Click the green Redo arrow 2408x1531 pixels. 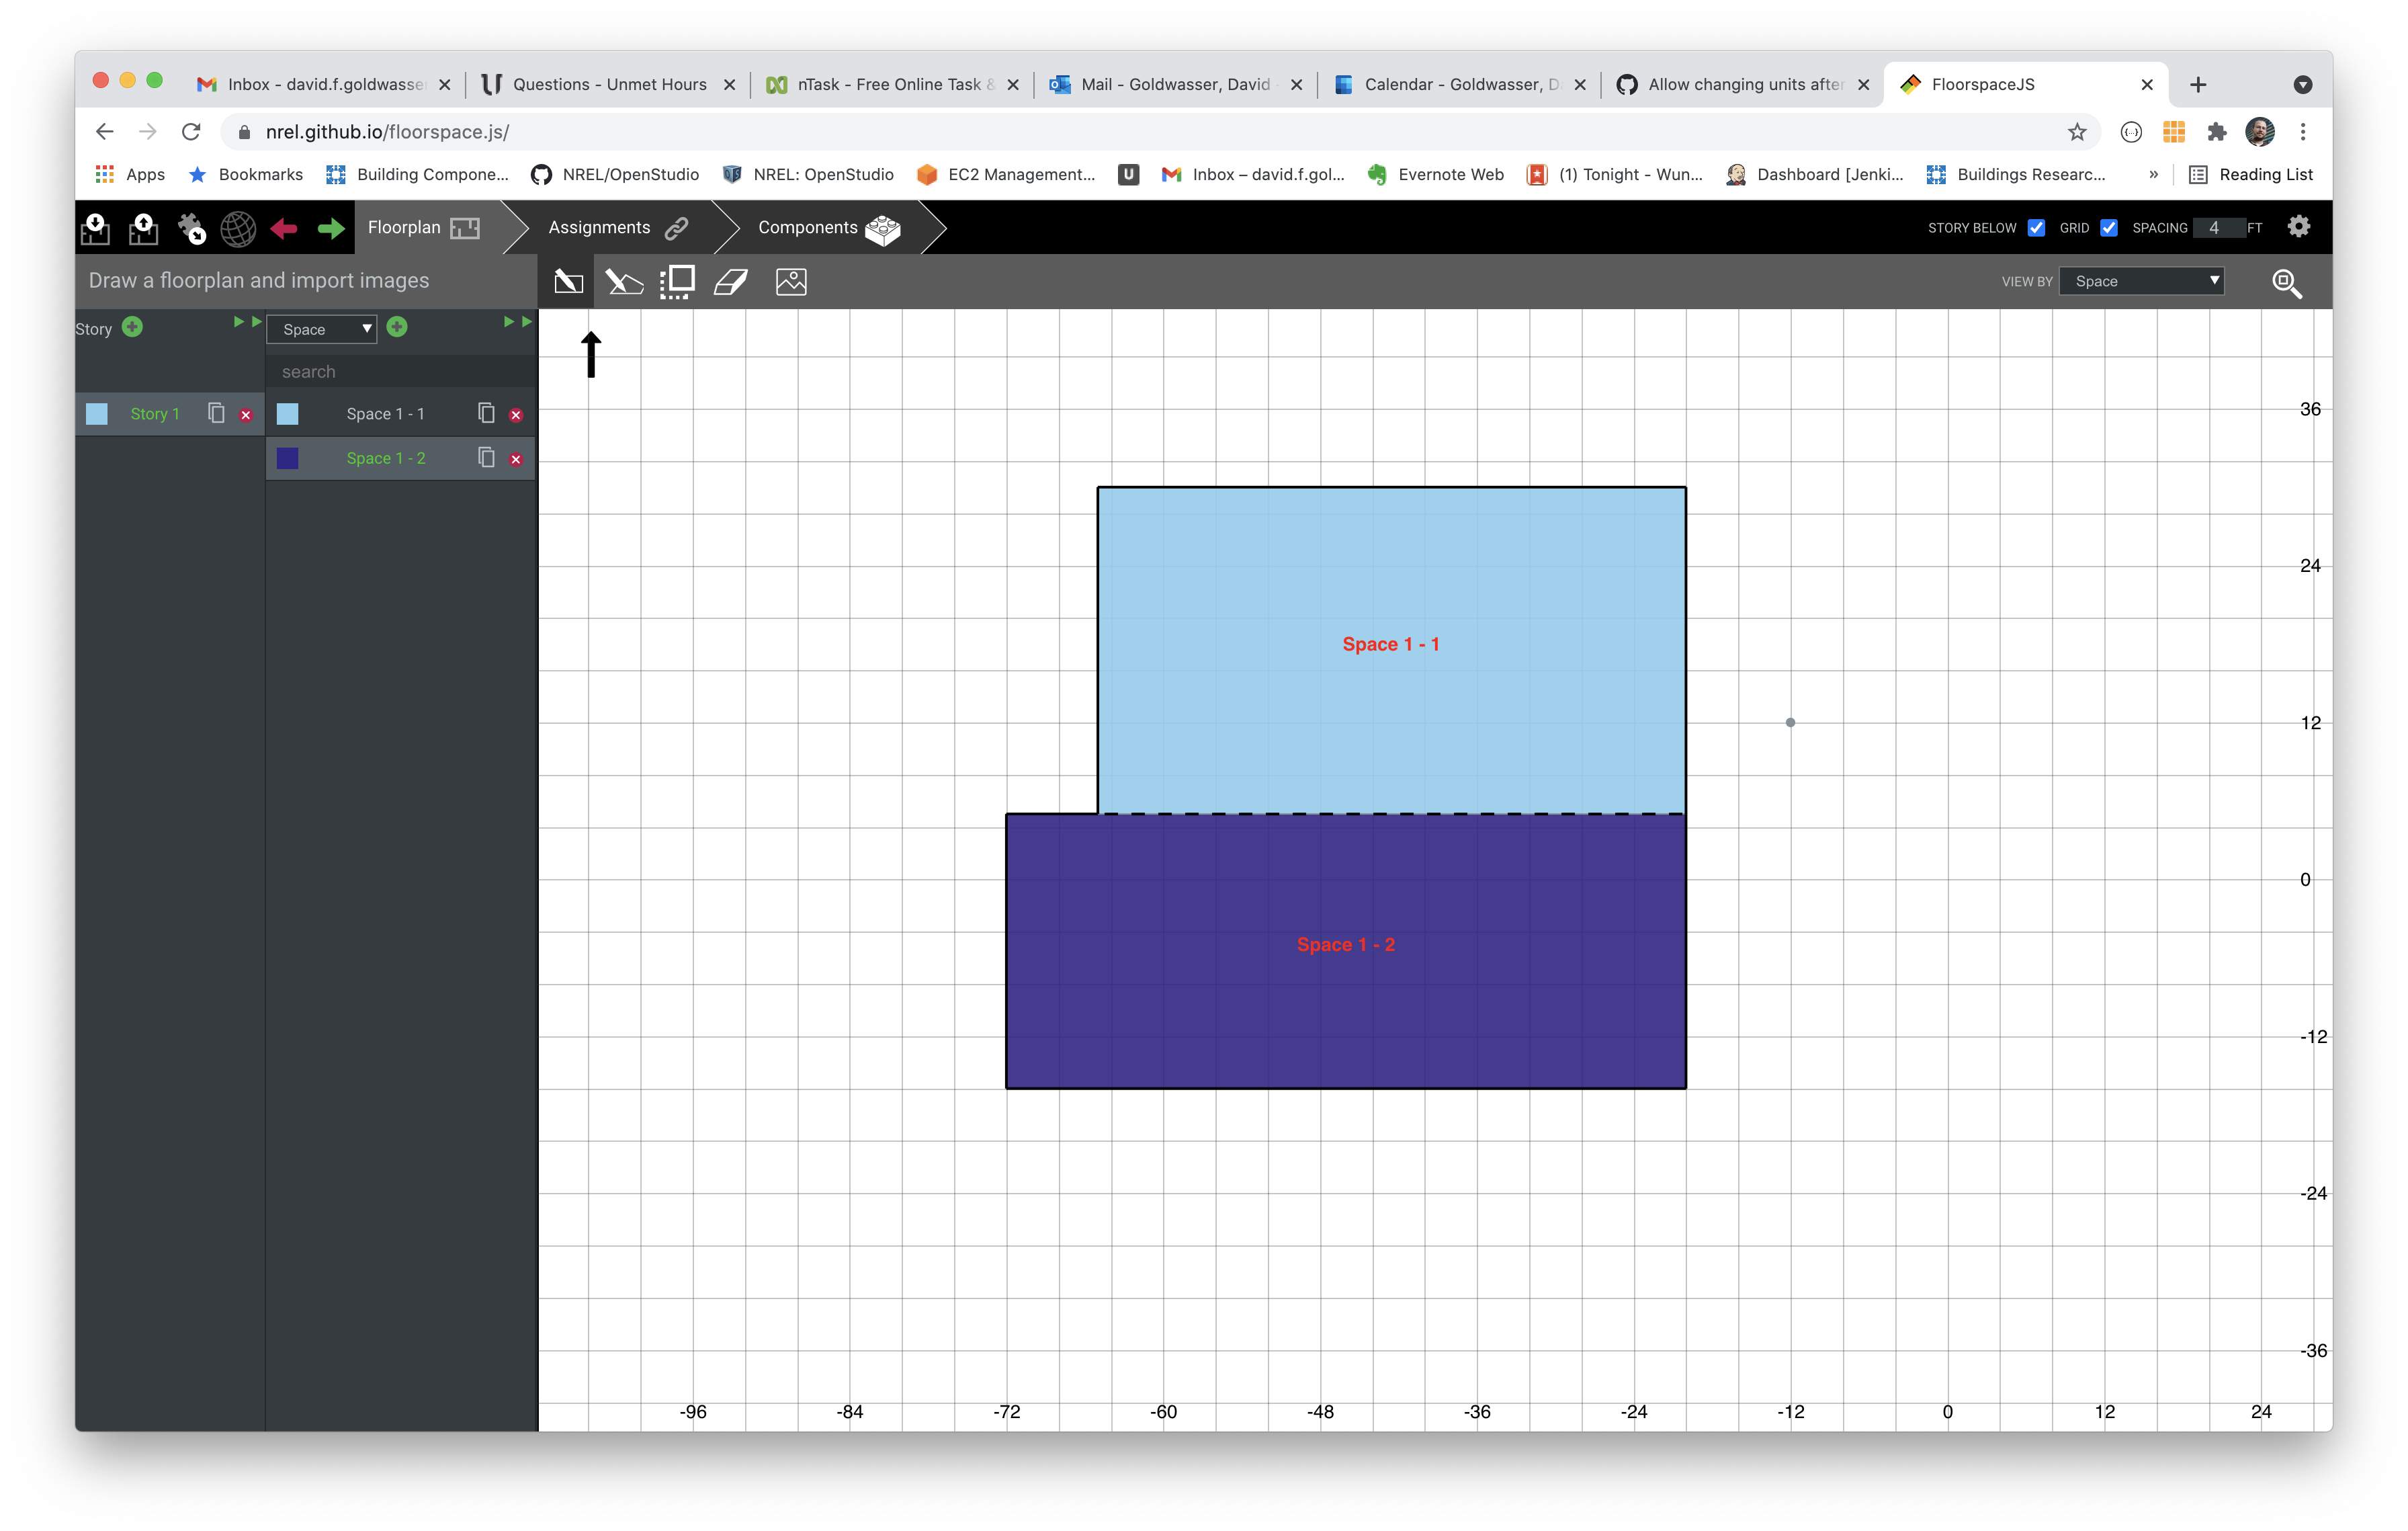331,229
